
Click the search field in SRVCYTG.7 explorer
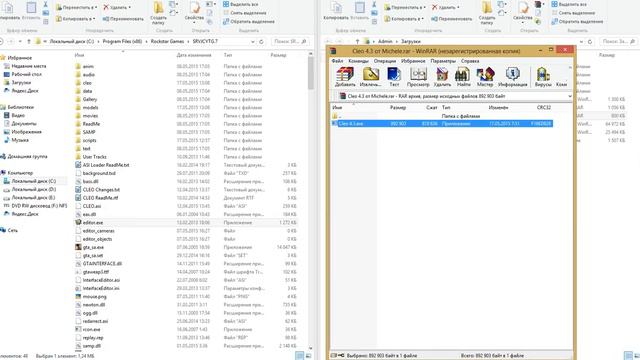click(x=290, y=42)
